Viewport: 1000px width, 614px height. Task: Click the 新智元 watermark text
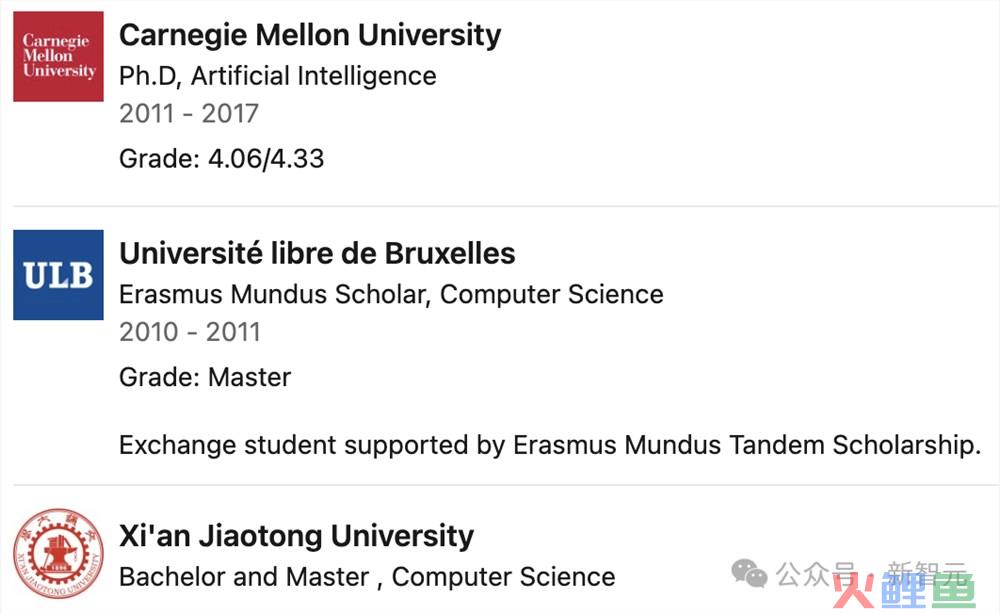tap(926, 573)
